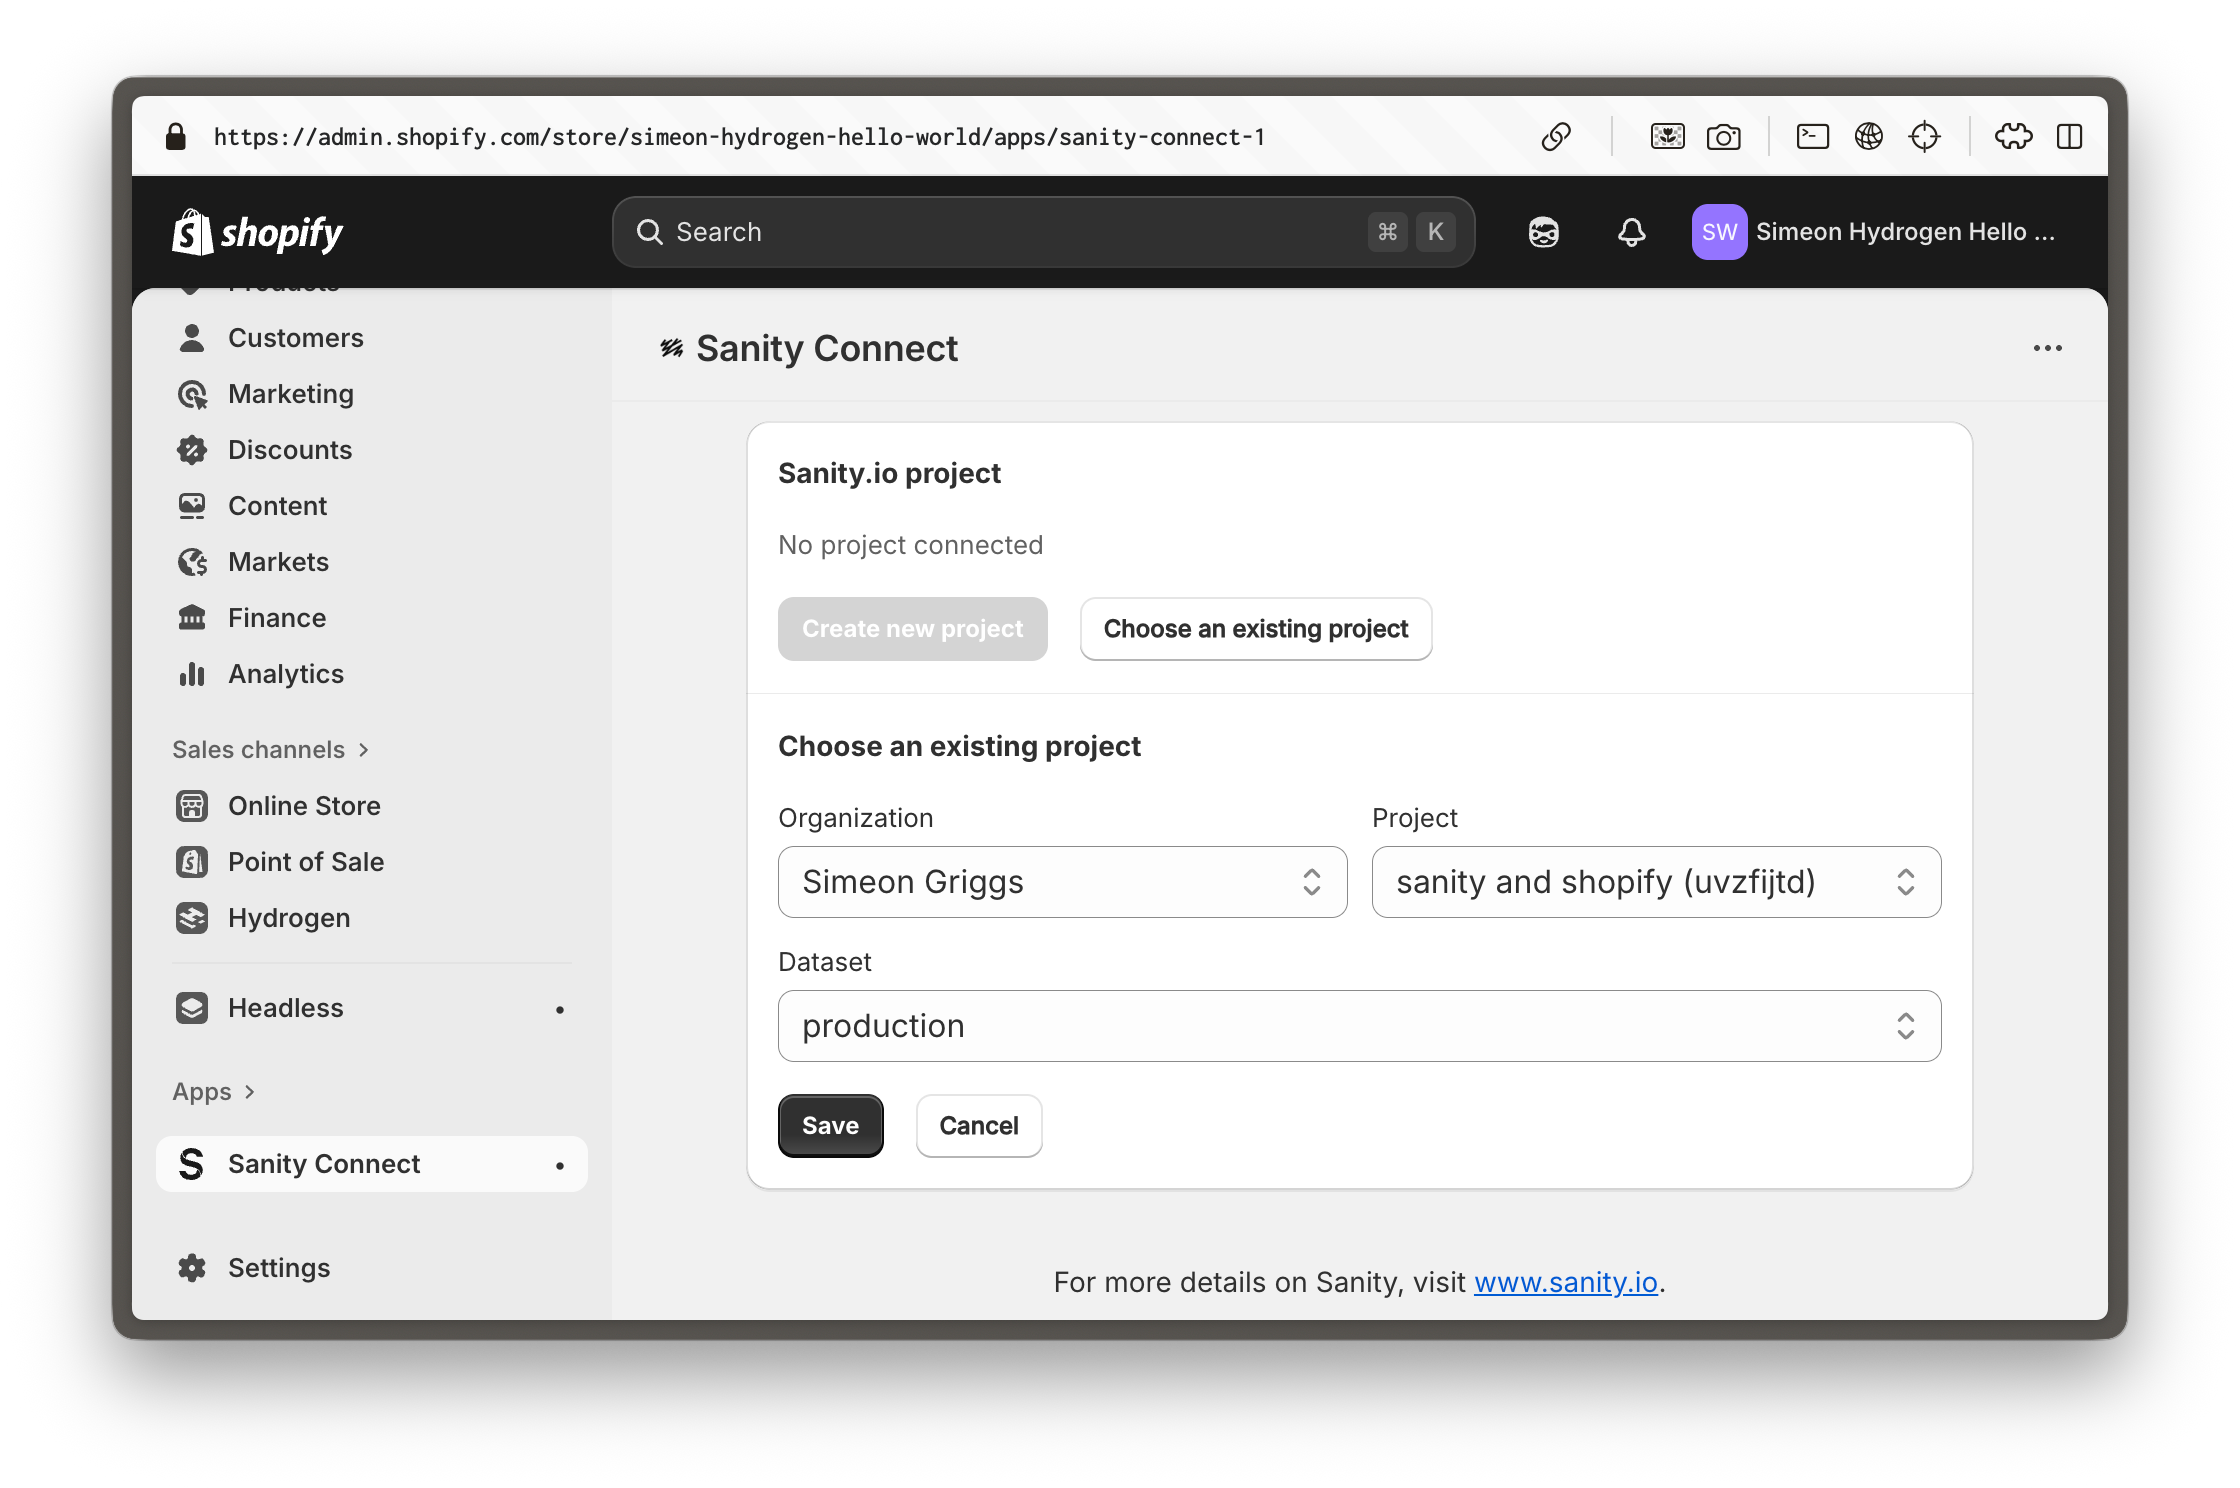This screenshot has height=1488, width=2240.
Task: Click the Settings gear icon
Action: pos(192,1268)
